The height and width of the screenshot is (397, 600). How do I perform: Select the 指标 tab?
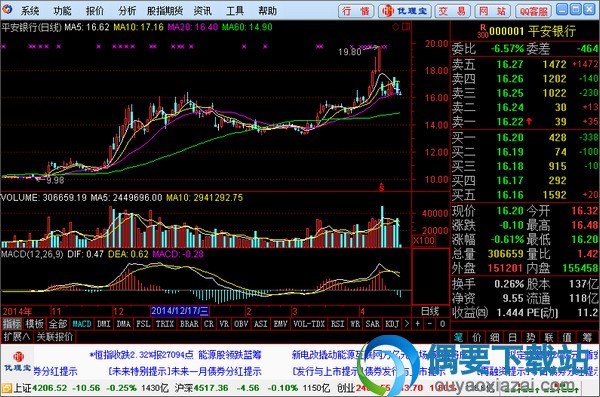coord(12,324)
